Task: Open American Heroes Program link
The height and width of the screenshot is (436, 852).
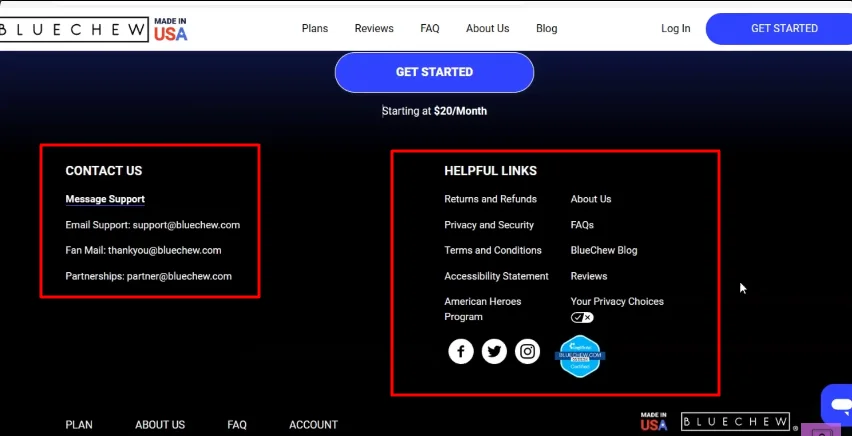Action: pyautogui.click(x=483, y=309)
